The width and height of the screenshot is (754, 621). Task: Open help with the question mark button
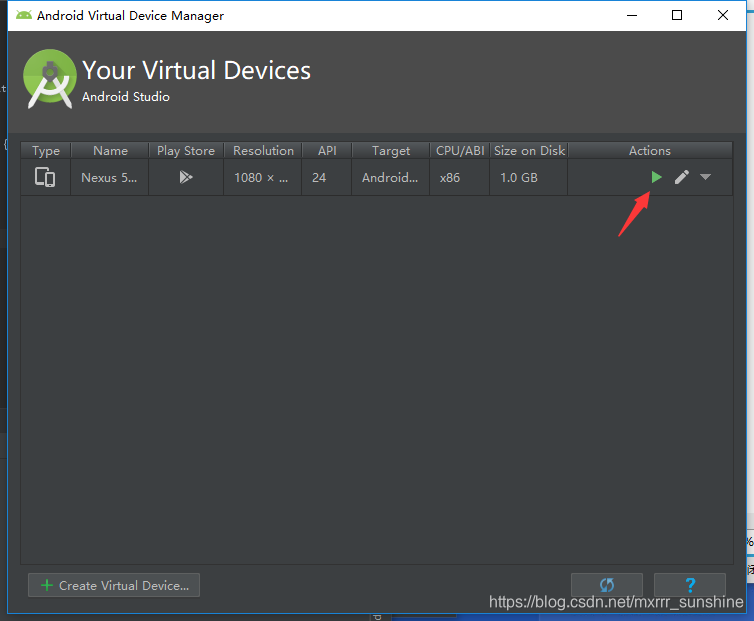[x=690, y=585]
